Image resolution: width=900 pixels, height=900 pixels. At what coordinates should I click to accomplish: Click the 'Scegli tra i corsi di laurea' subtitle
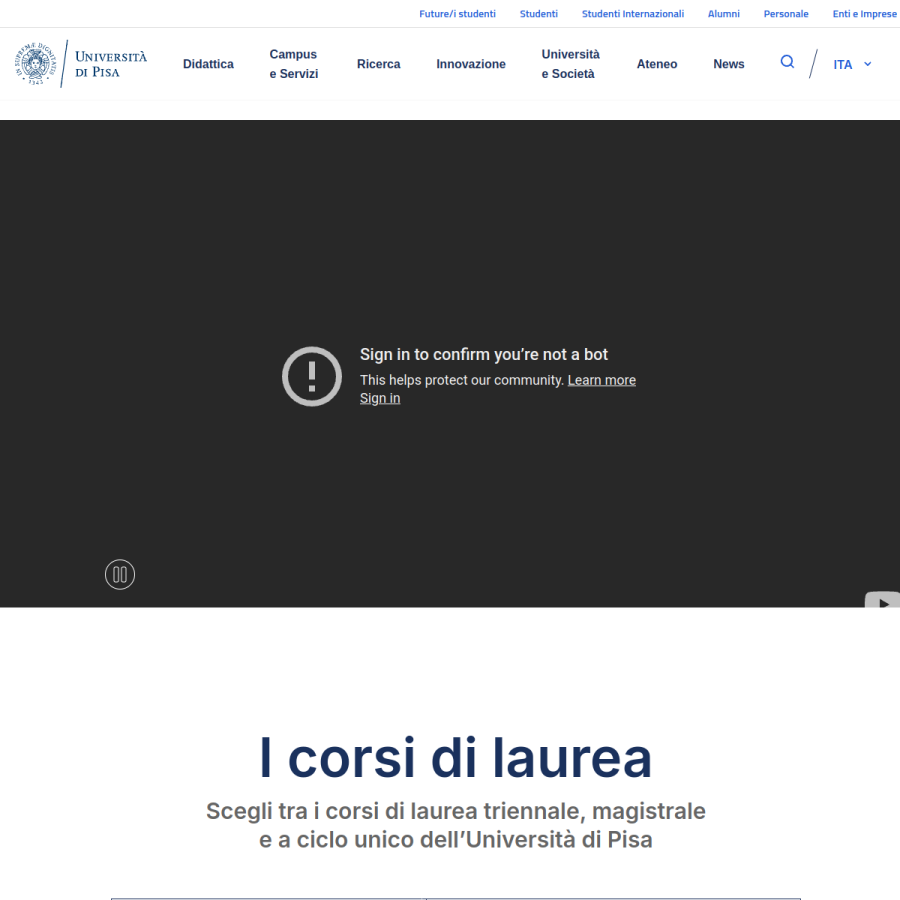point(456,825)
